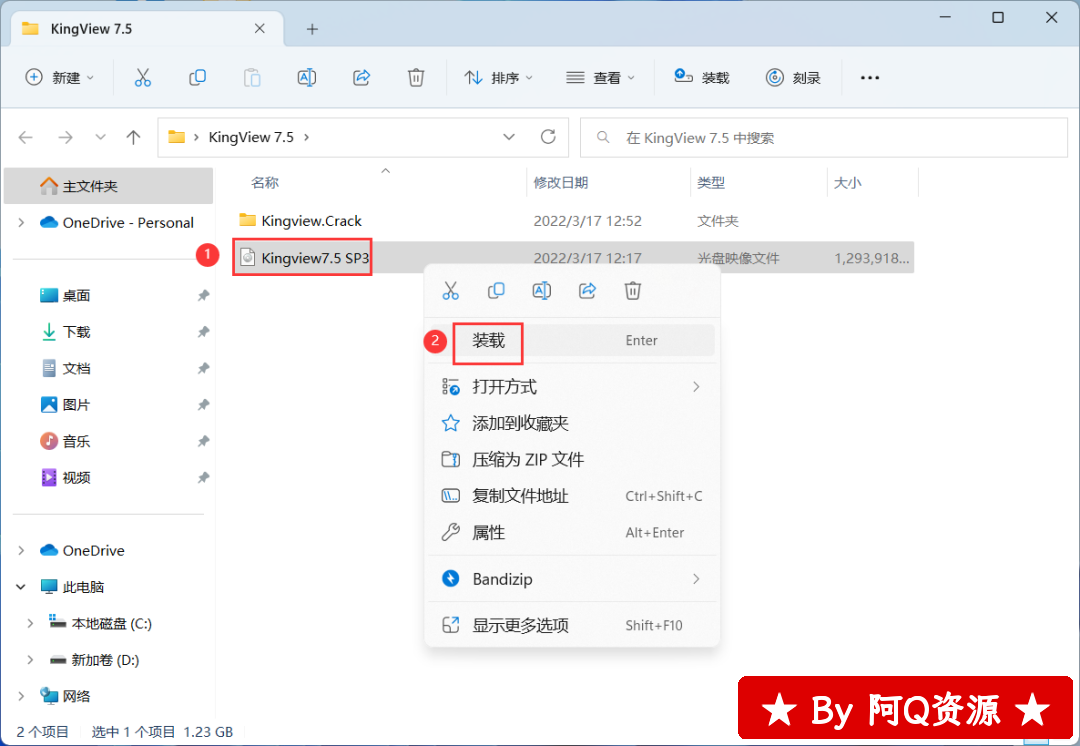Click the Paste icon in the toolbar
The width and height of the screenshot is (1080, 746).
click(252, 77)
